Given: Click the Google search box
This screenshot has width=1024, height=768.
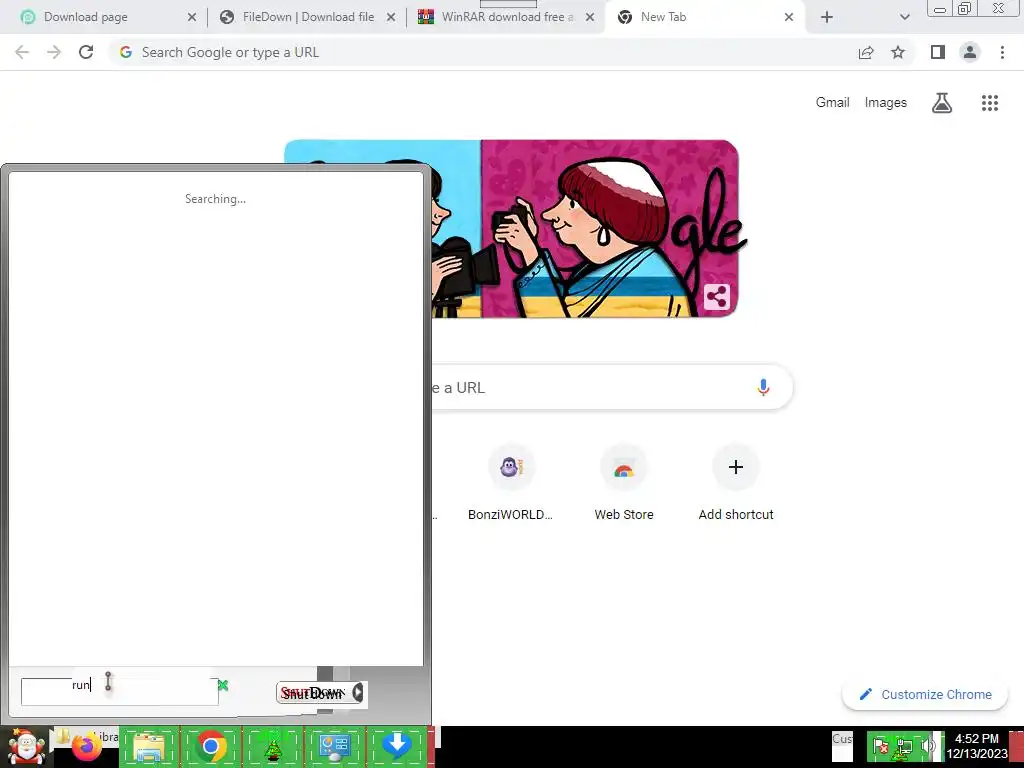Looking at the screenshot, I should 611,387.
